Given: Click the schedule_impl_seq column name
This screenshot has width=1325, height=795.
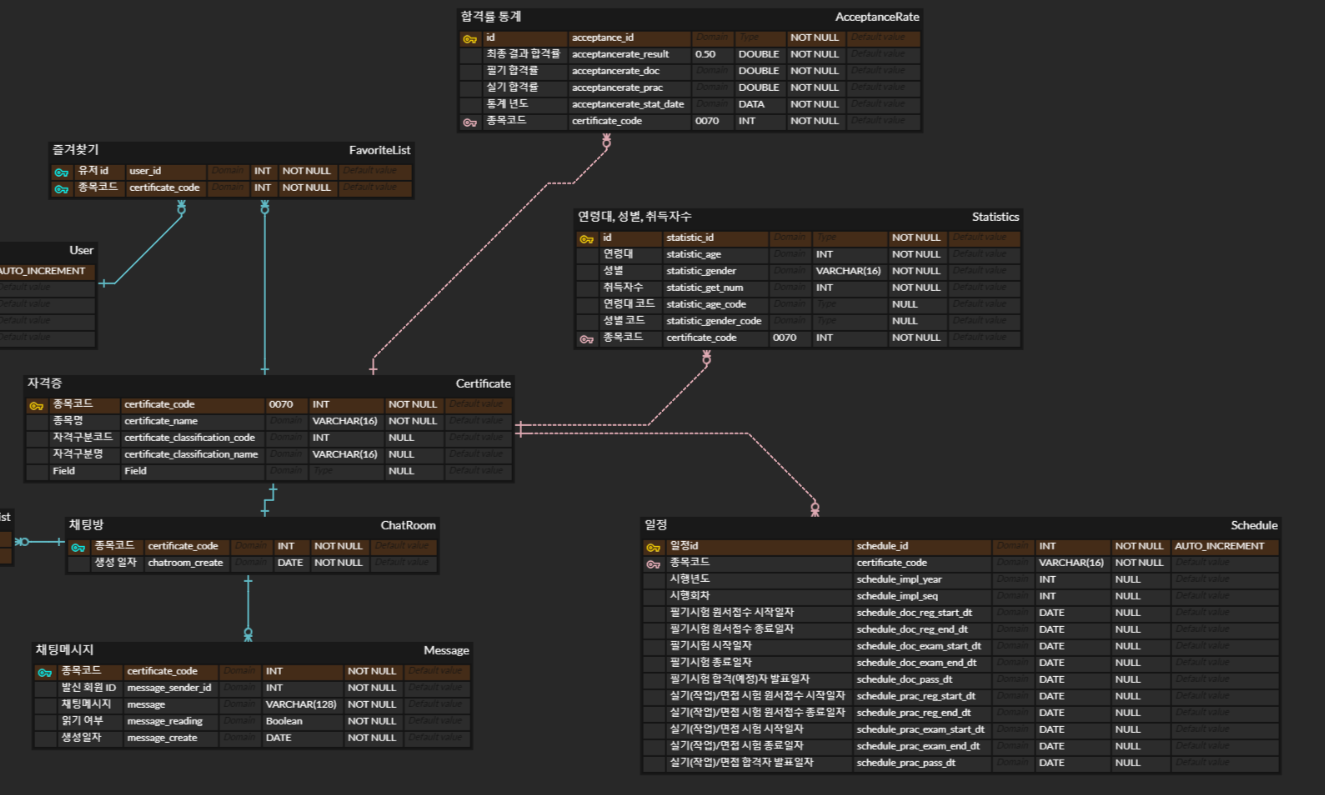Looking at the screenshot, I should 897,597.
